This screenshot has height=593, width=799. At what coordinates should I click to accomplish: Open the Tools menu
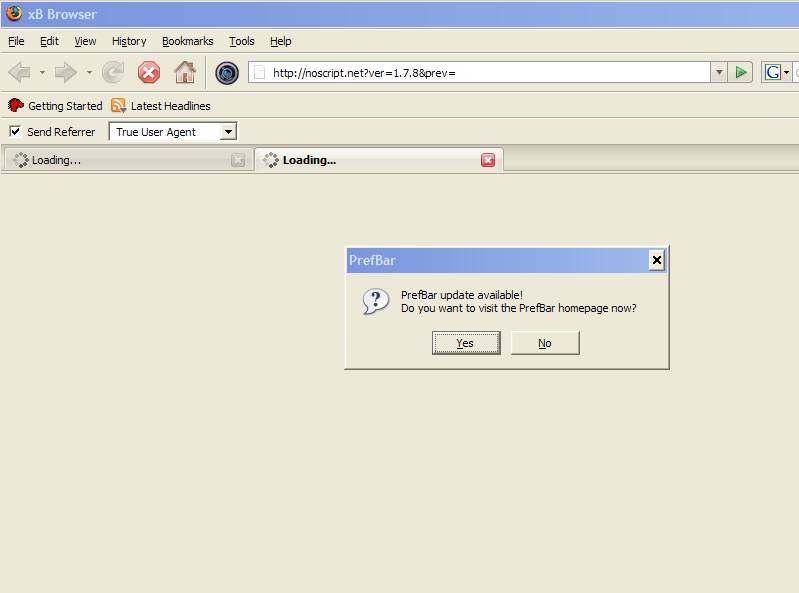point(242,41)
